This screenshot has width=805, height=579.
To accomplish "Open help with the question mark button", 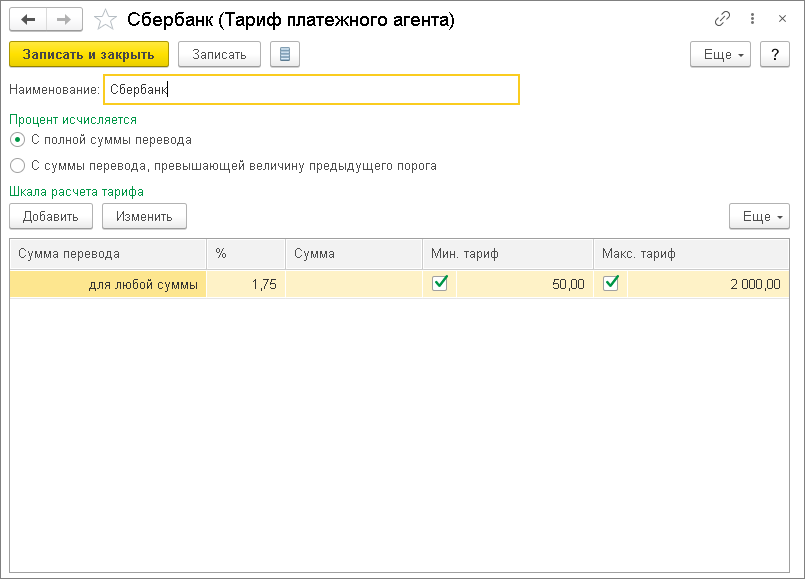I will (775, 54).
